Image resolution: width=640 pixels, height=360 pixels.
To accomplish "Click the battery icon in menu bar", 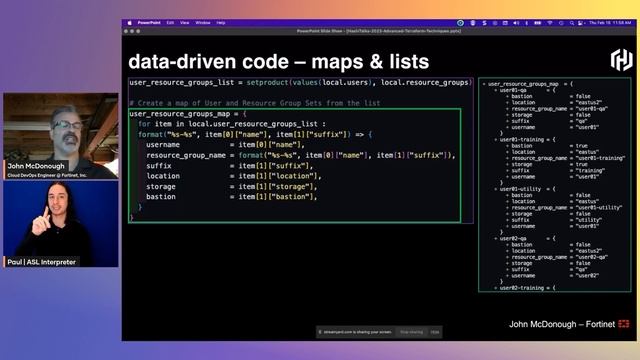I will pyautogui.click(x=538, y=23).
